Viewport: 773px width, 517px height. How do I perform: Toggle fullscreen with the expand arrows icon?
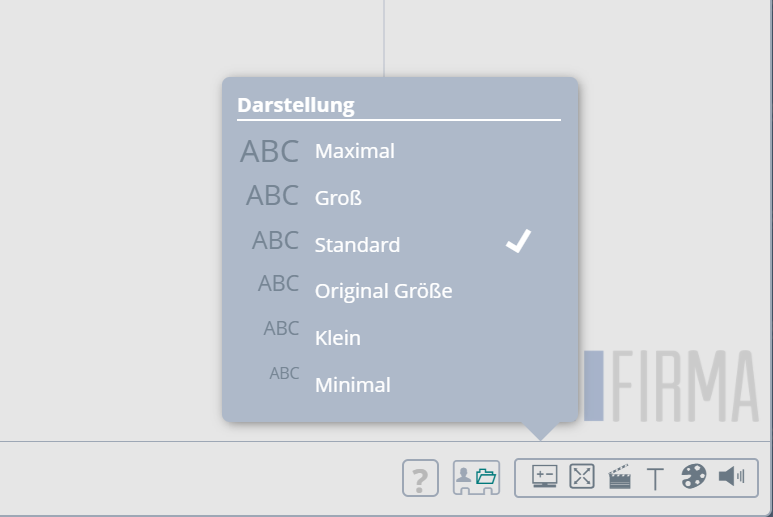tap(581, 477)
